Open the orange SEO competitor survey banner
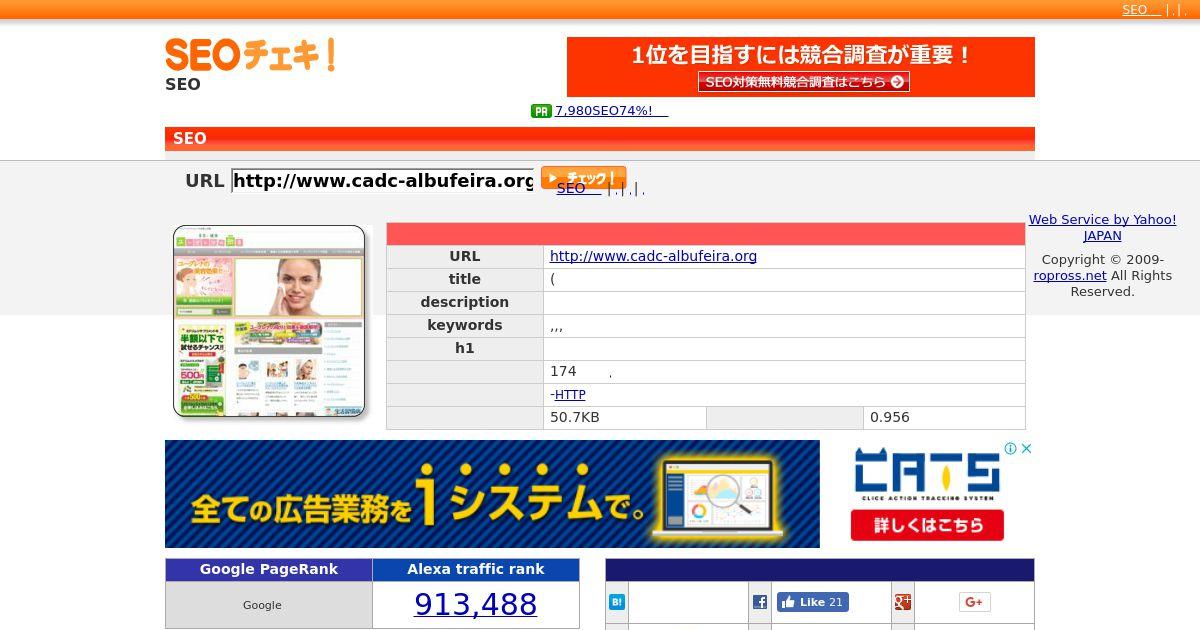Viewport: 1200px width, 630px height. tap(800, 67)
